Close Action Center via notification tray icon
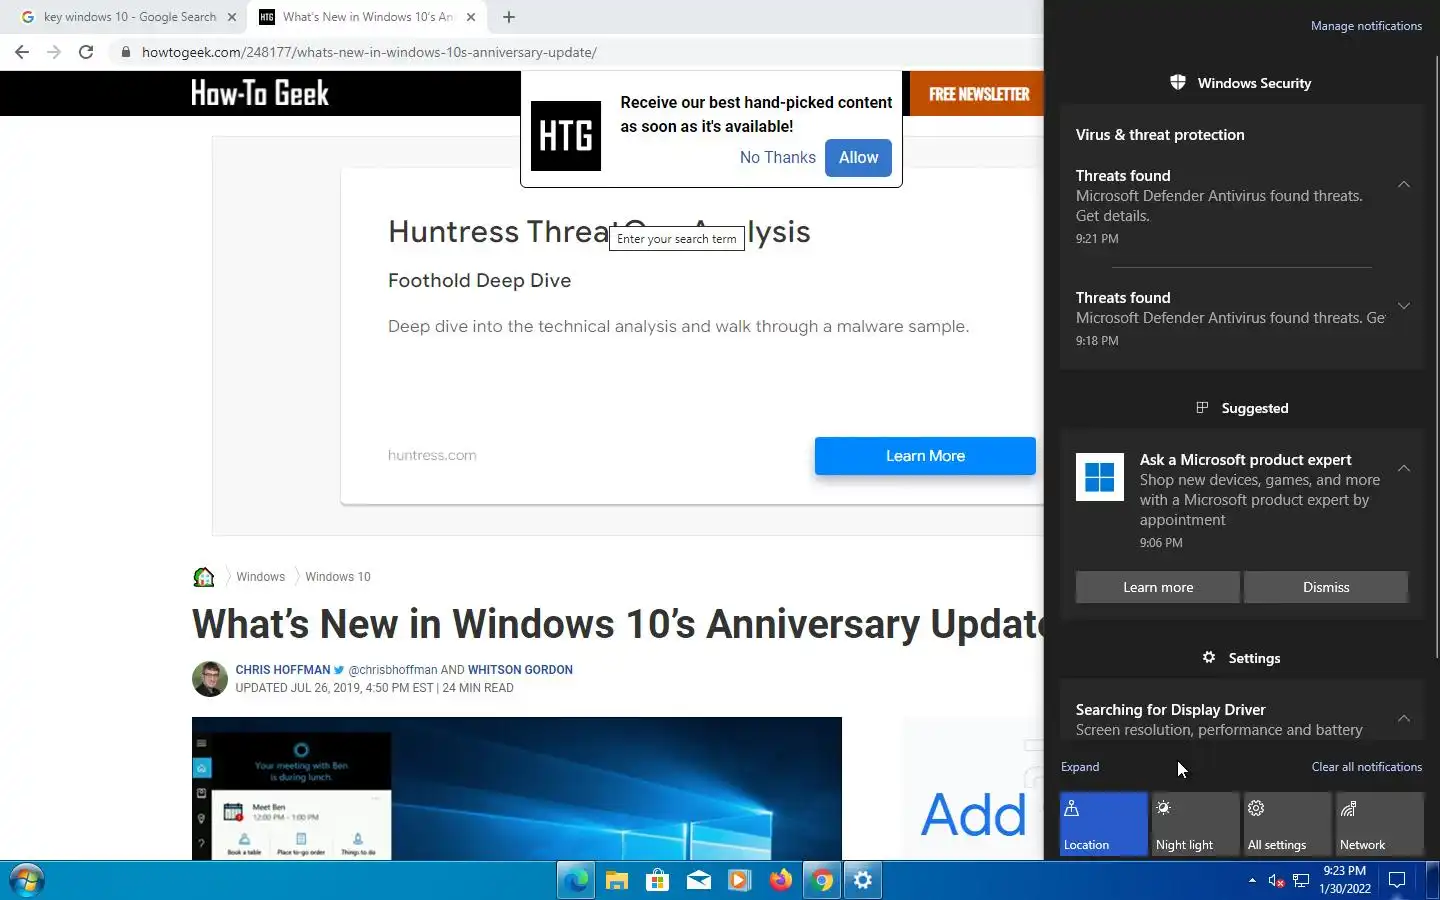1440x900 pixels. pos(1398,880)
